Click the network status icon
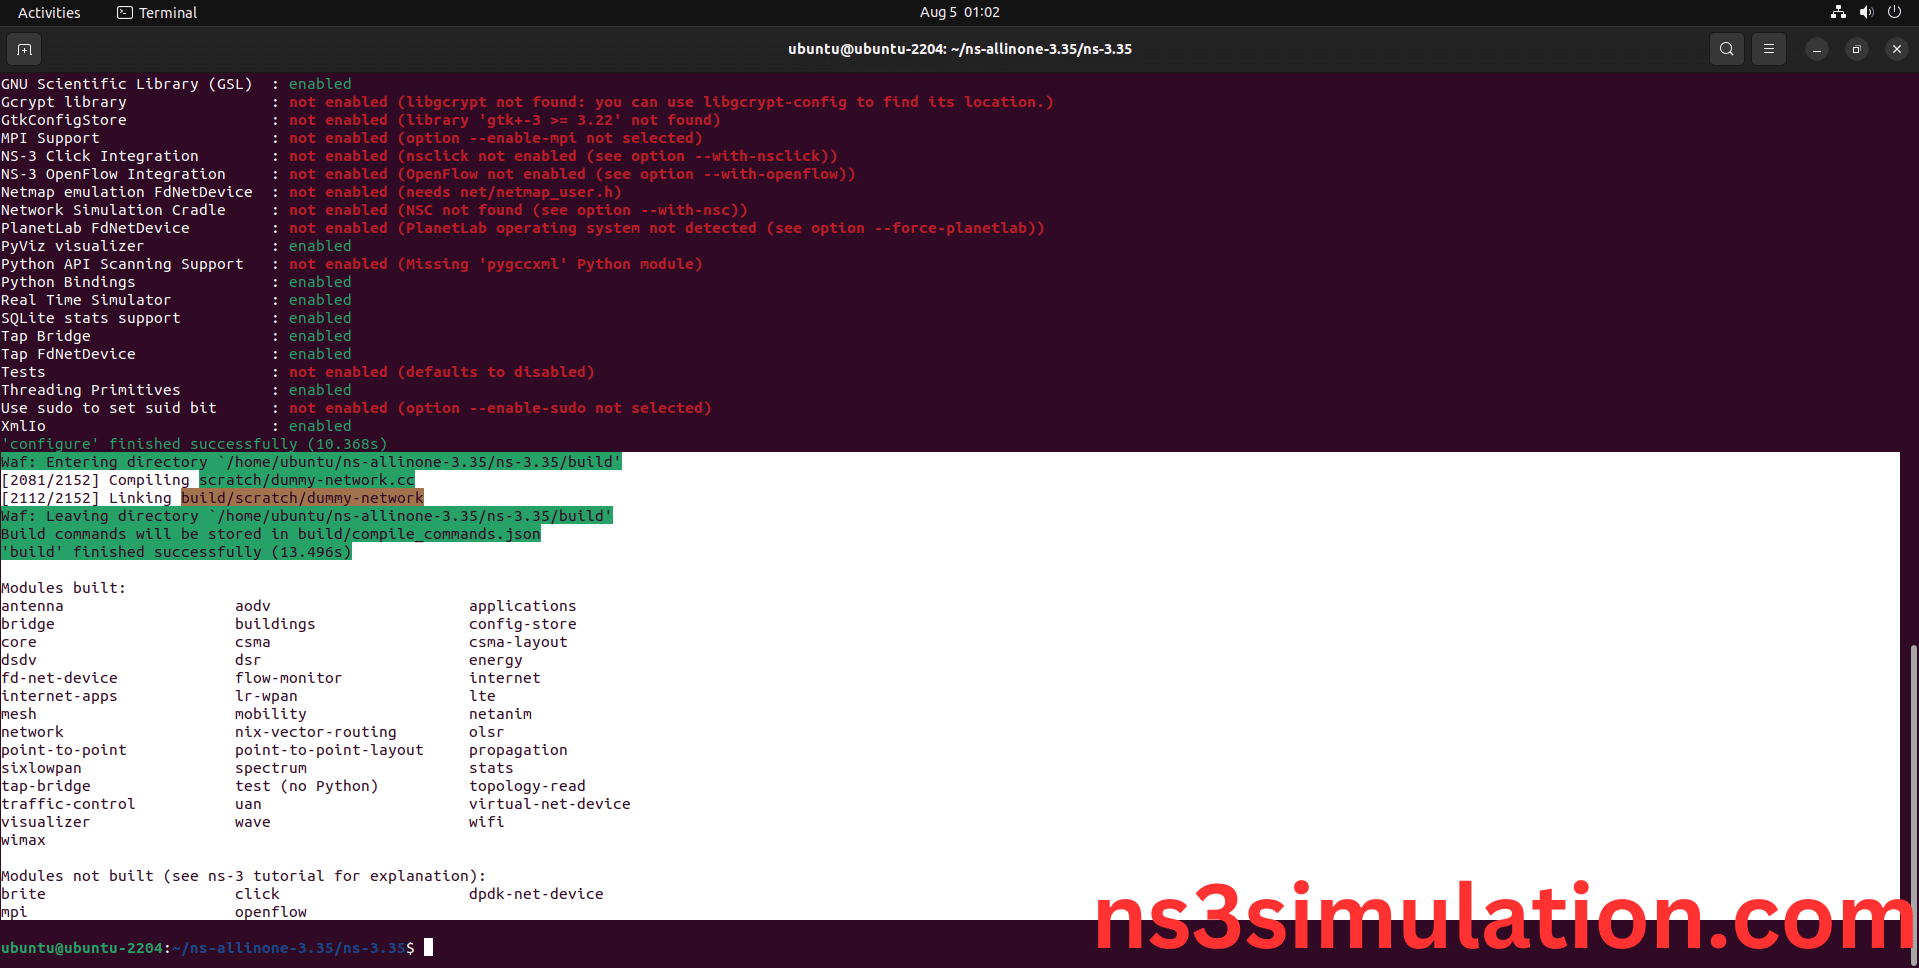This screenshot has height=968, width=1919. click(1838, 12)
